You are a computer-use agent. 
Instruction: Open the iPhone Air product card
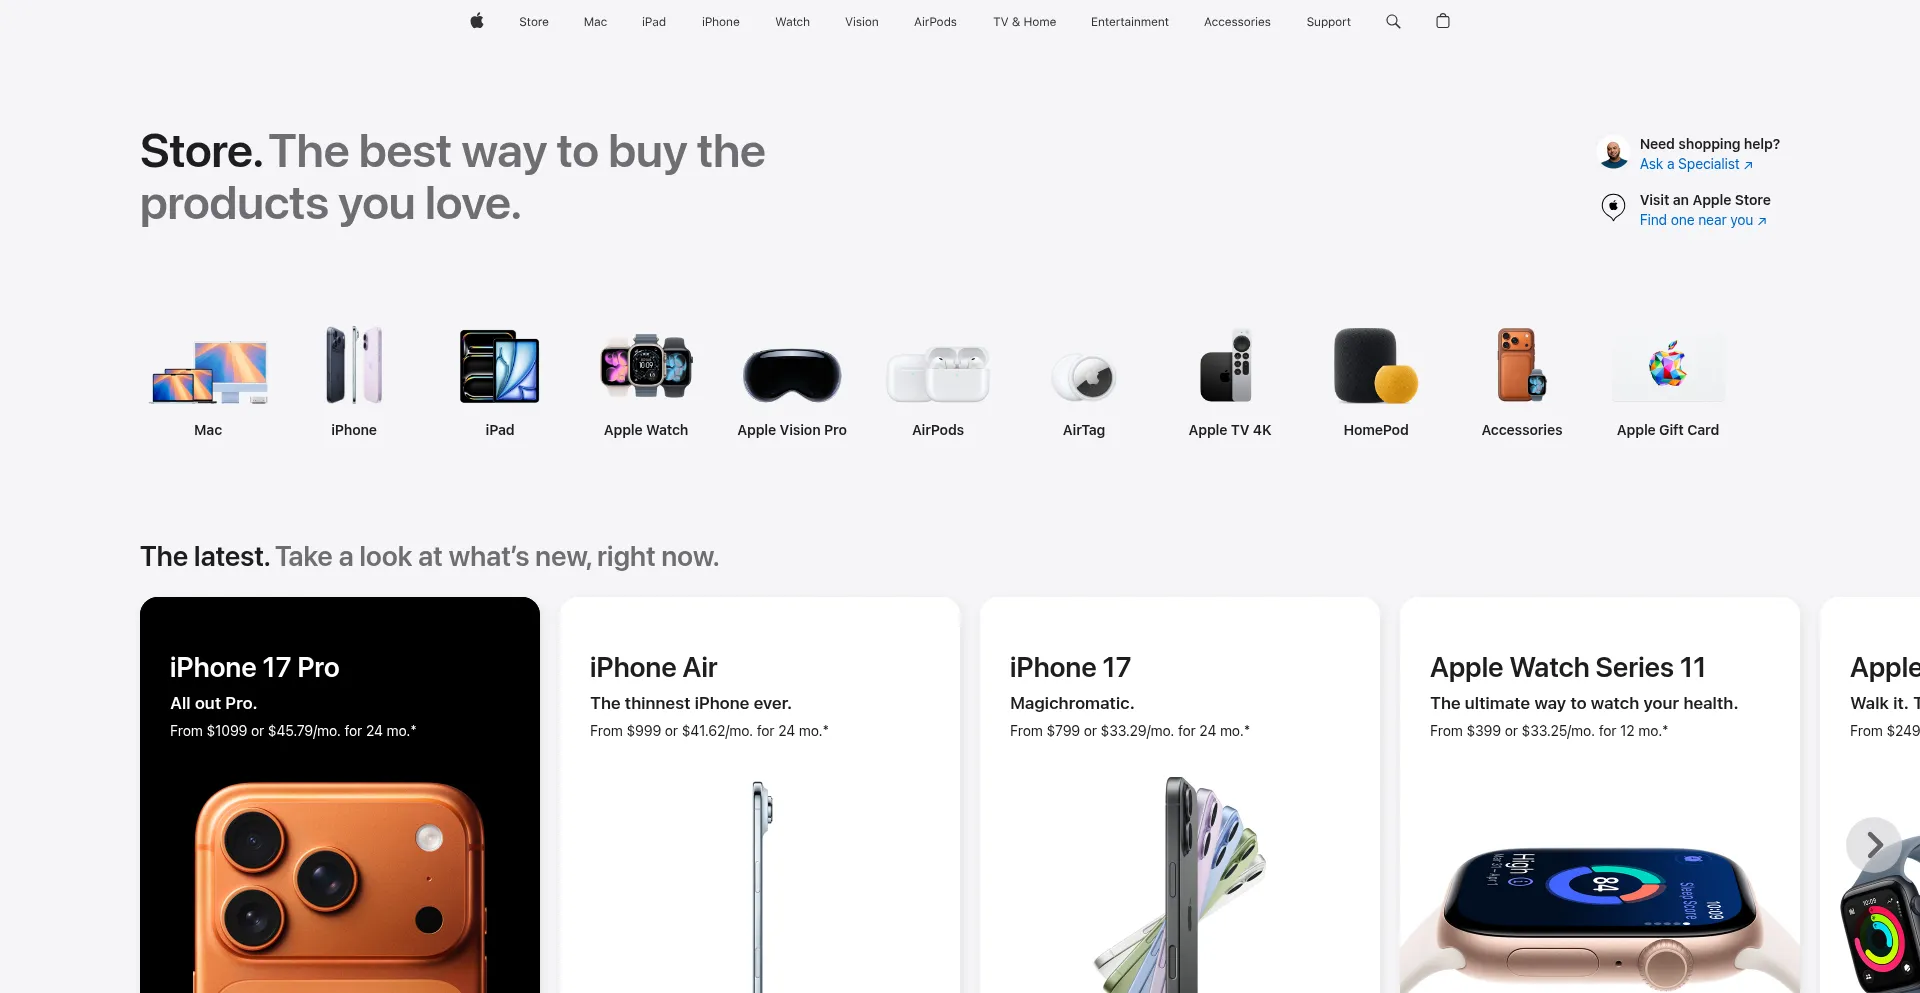click(x=760, y=795)
